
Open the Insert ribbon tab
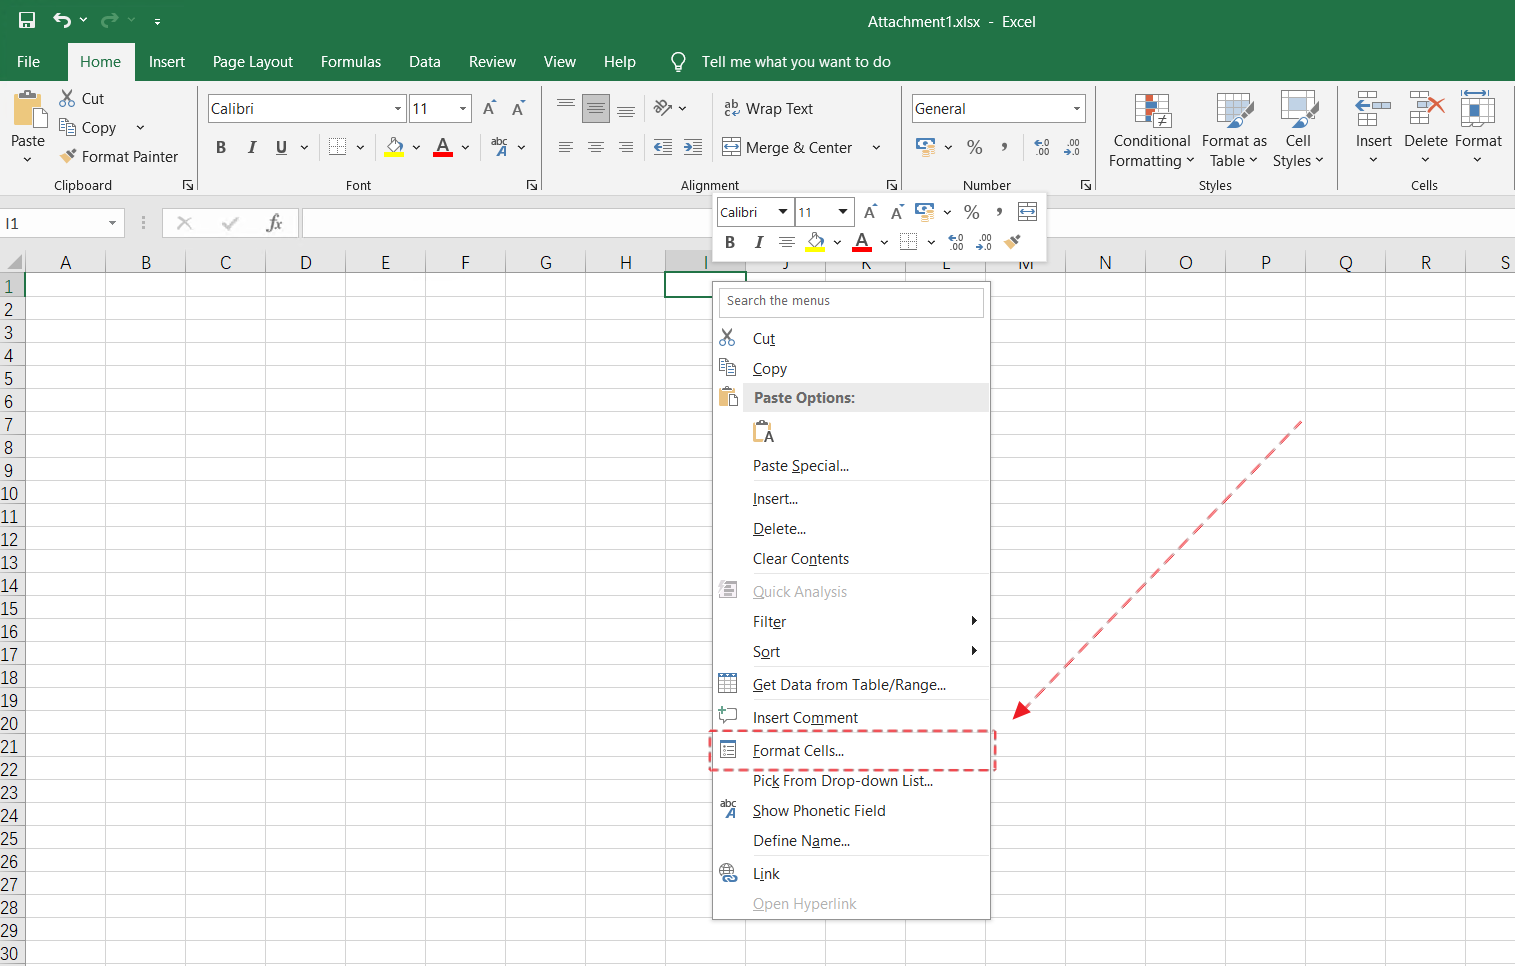click(x=167, y=62)
